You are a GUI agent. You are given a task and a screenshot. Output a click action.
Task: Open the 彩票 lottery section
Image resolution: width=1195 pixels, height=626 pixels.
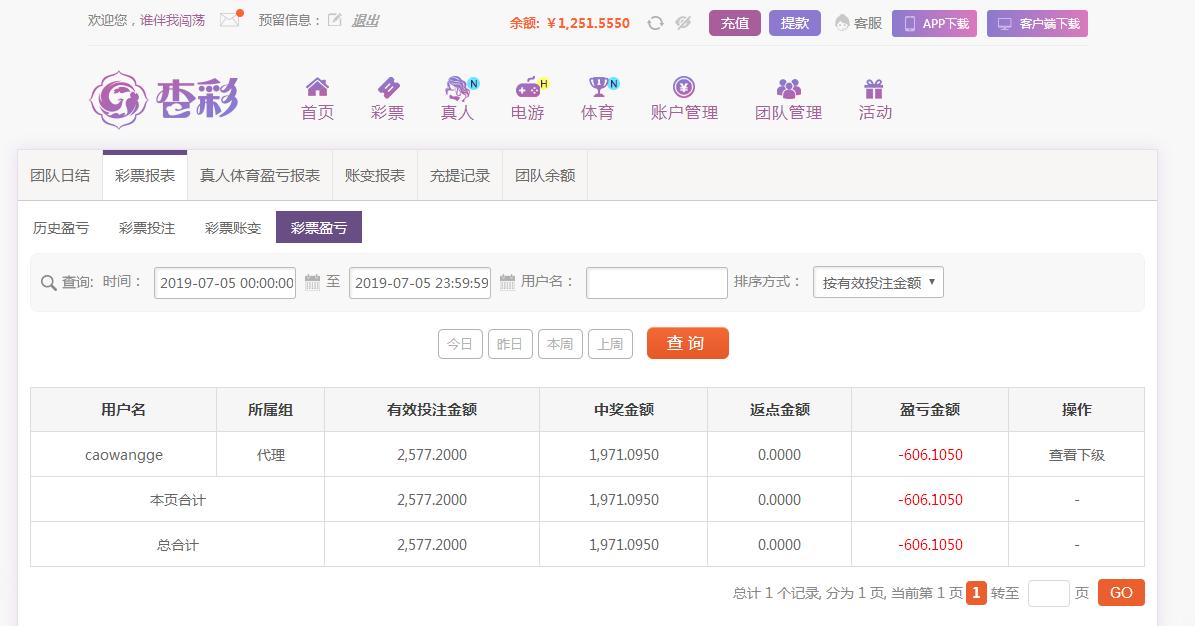pos(387,99)
